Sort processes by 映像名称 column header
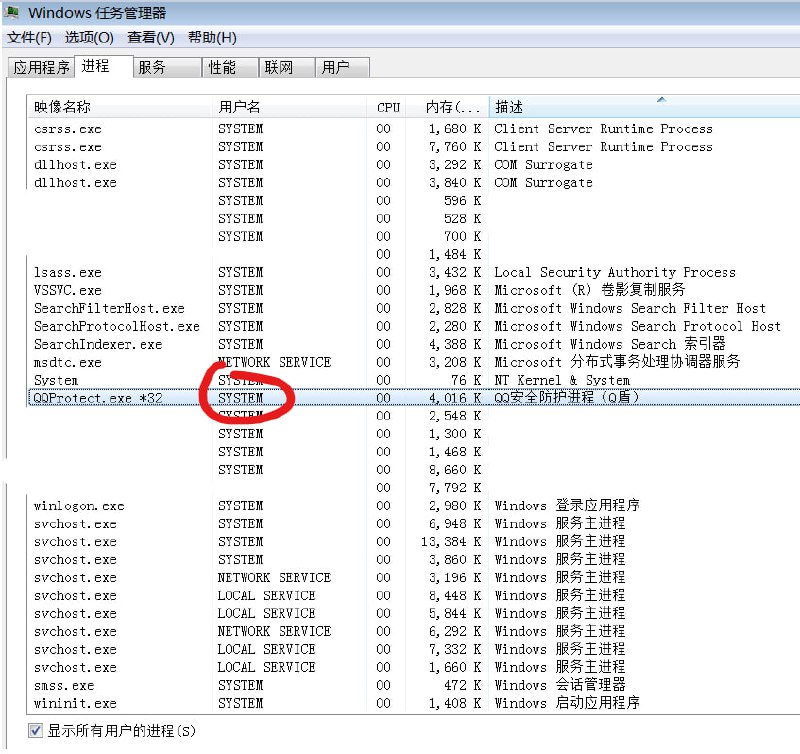 [62, 107]
